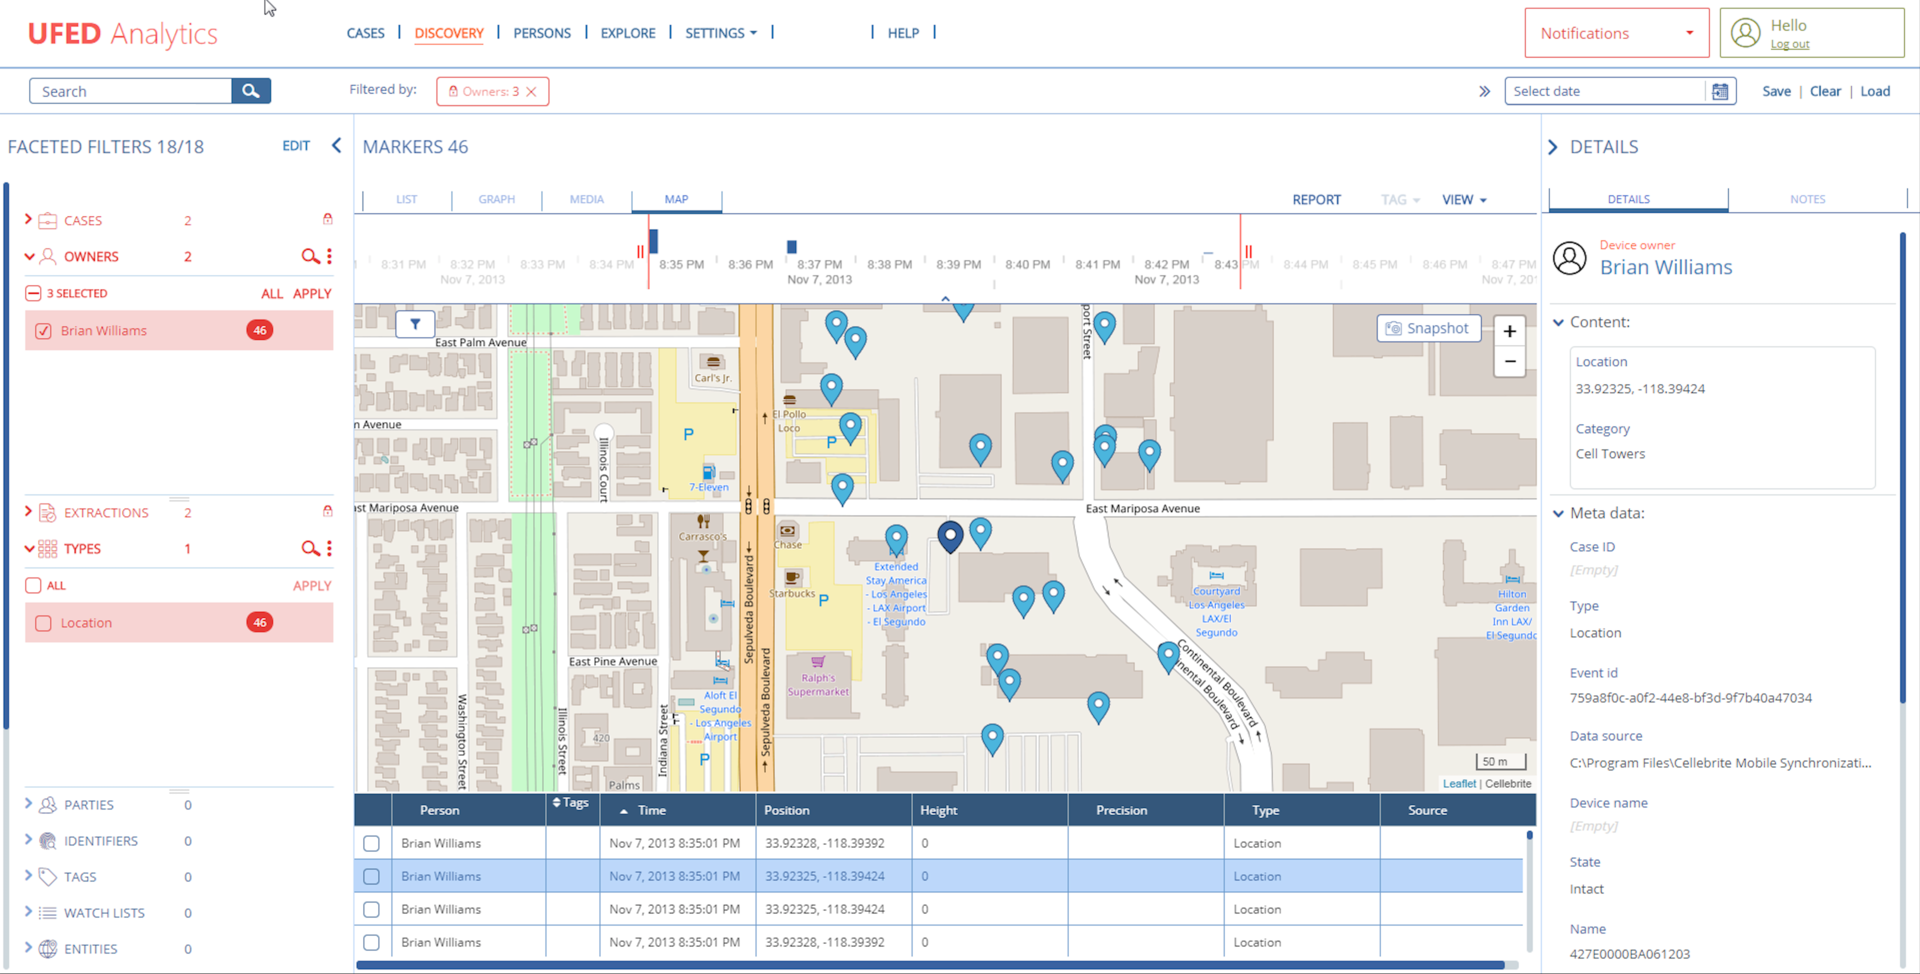The width and height of the screenshot is (1920, 974).
Task: Click the search magnifier button
Action: (250, 90)
